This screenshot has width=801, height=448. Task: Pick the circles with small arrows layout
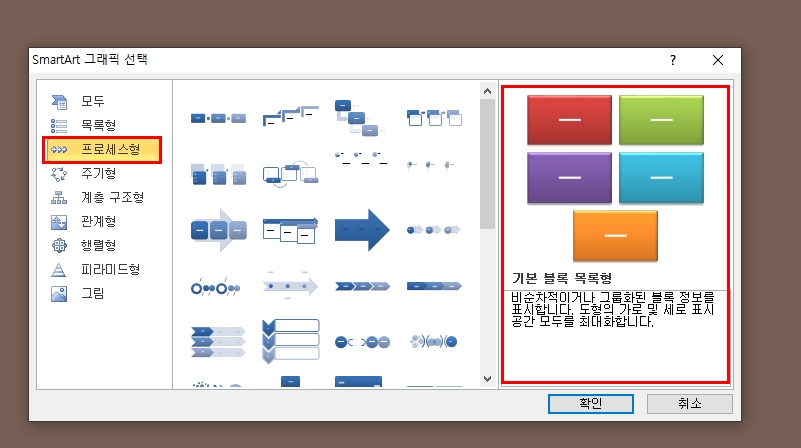[x=434, y=230]
